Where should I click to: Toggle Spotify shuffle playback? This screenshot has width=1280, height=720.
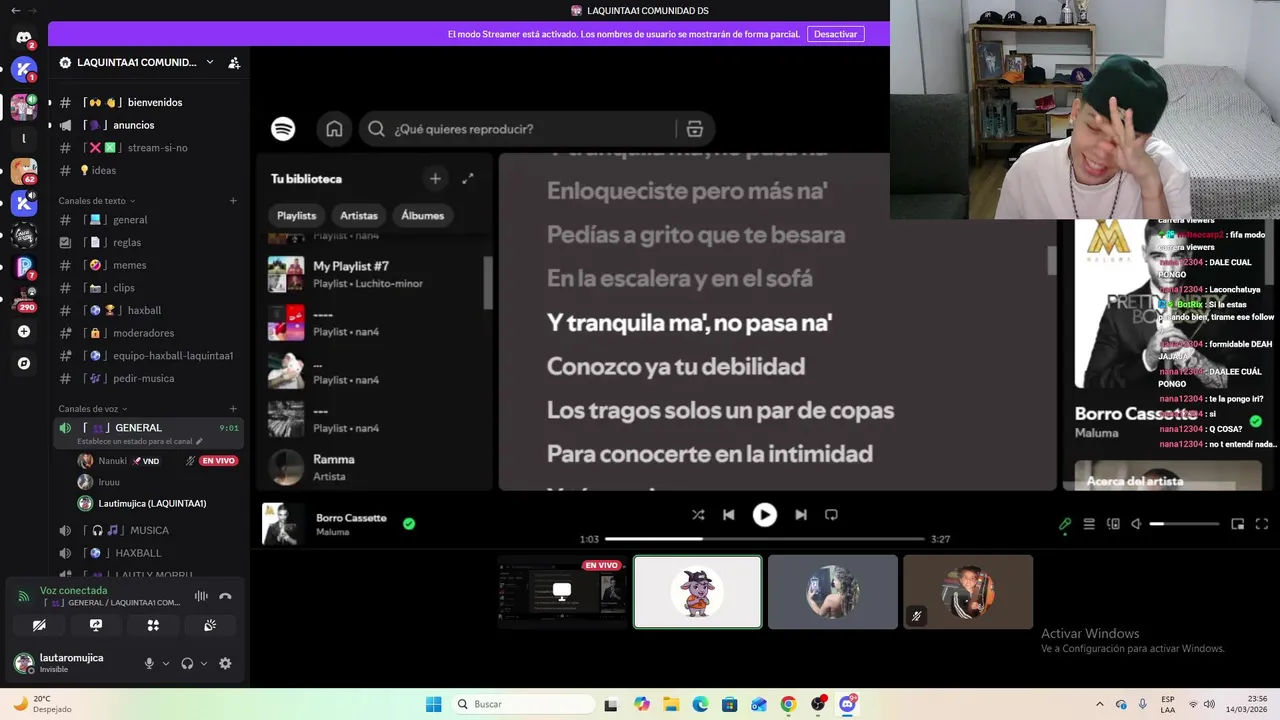point(698,515)
